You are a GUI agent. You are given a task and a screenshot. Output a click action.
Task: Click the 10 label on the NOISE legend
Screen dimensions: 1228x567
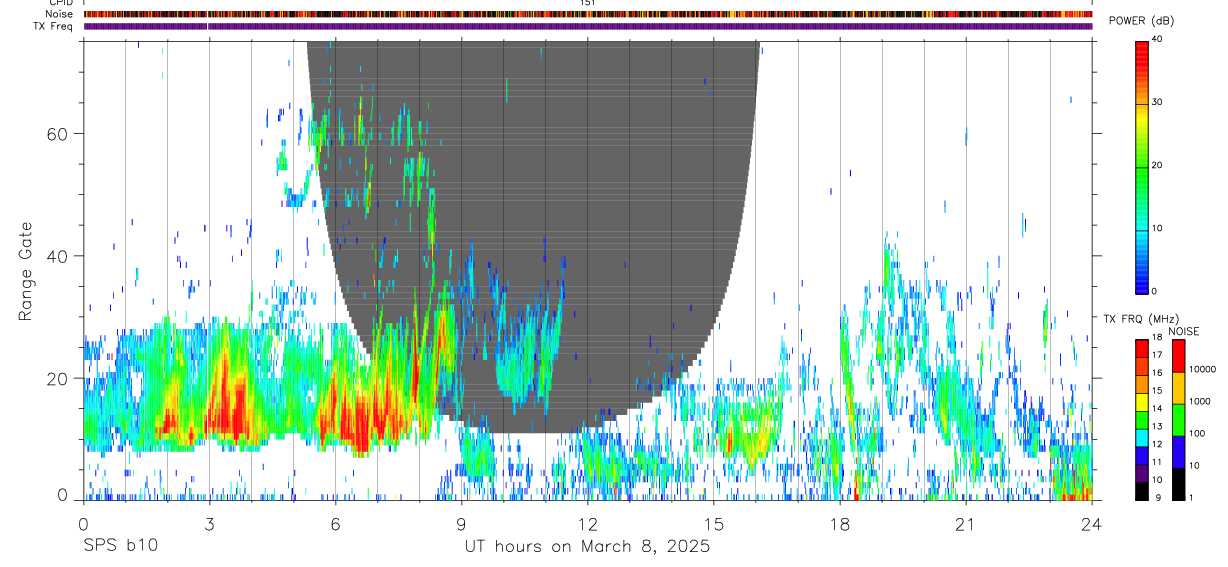tap(1194, 465)
